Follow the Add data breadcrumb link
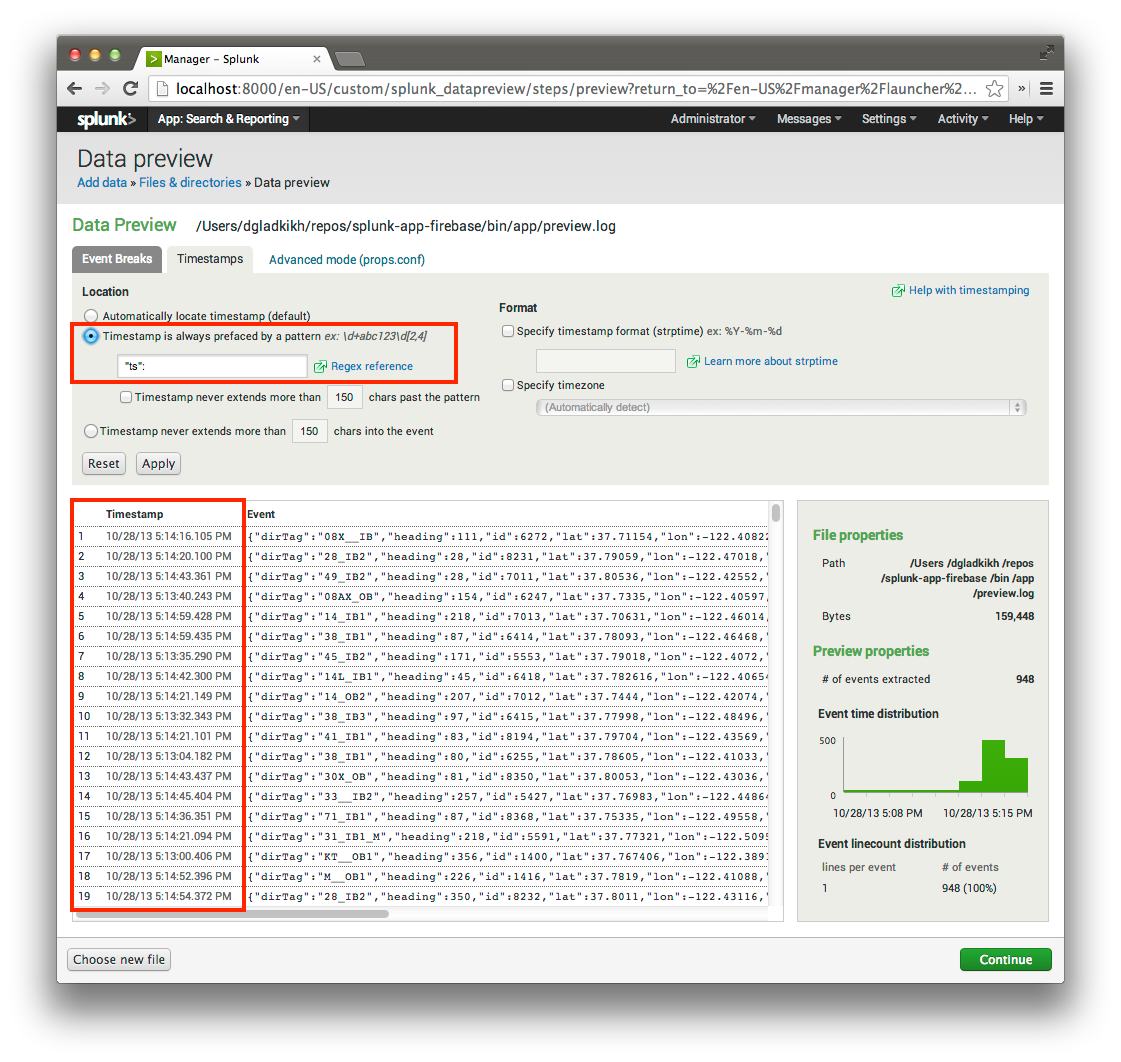The height and width of the screenshot is (1062, 1121). coord(102,183)
